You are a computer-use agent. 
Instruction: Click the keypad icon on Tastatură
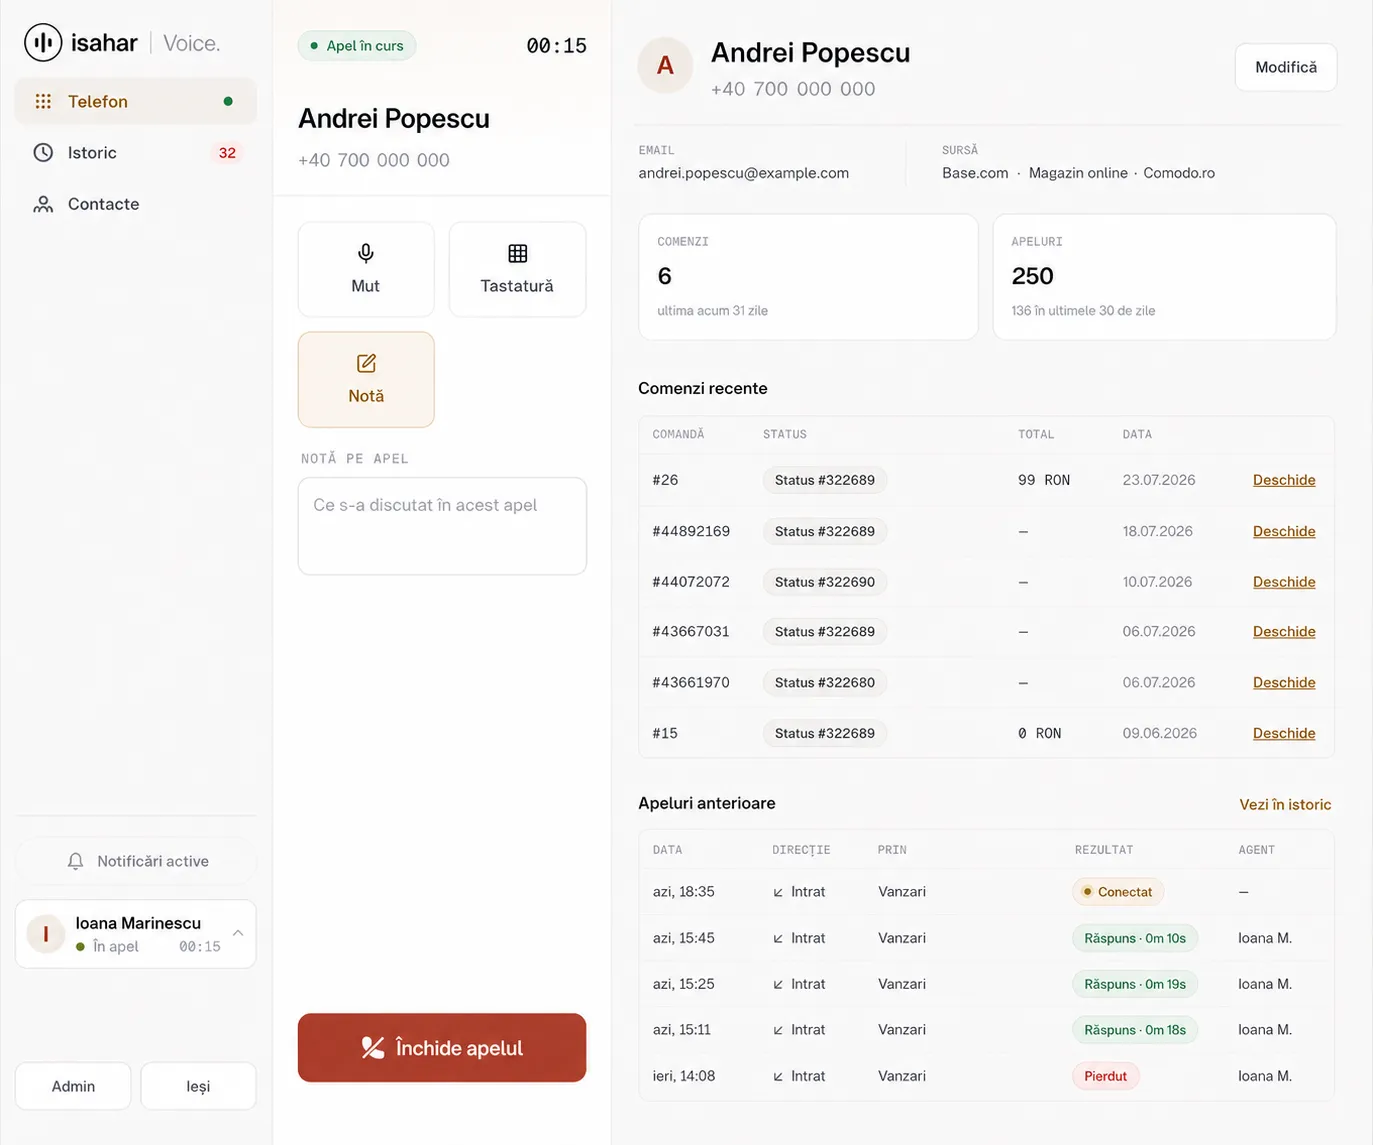pos(517,254)
